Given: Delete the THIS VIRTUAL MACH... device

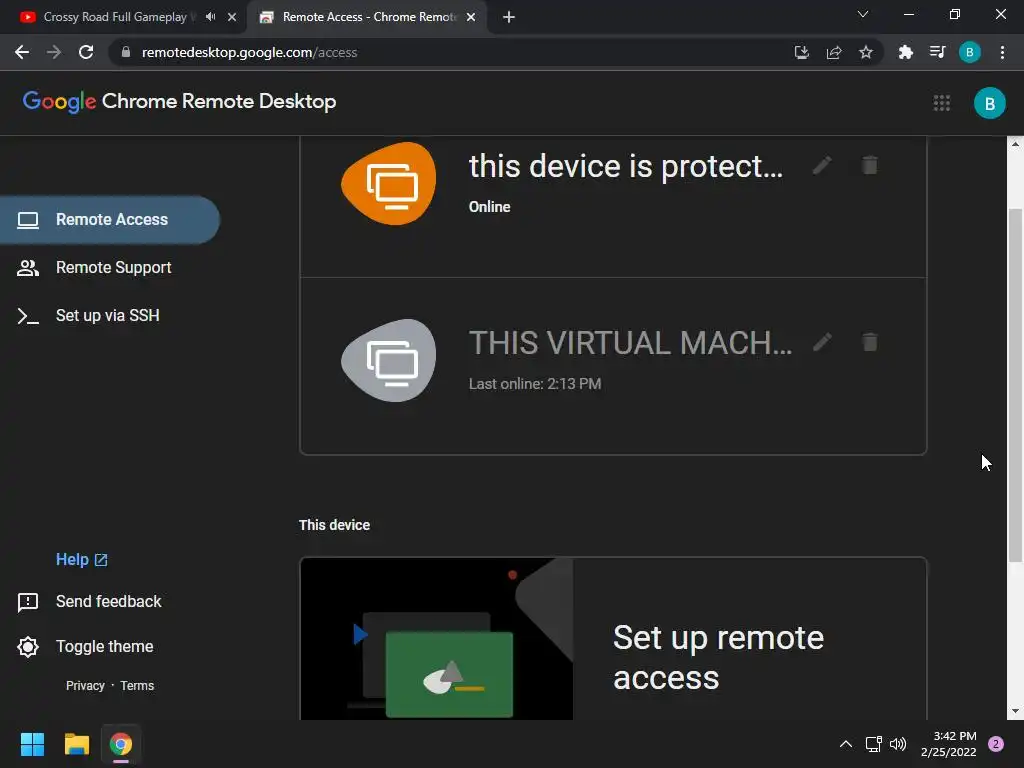Looking at the screenshot, I should click(x=870, y=342).
